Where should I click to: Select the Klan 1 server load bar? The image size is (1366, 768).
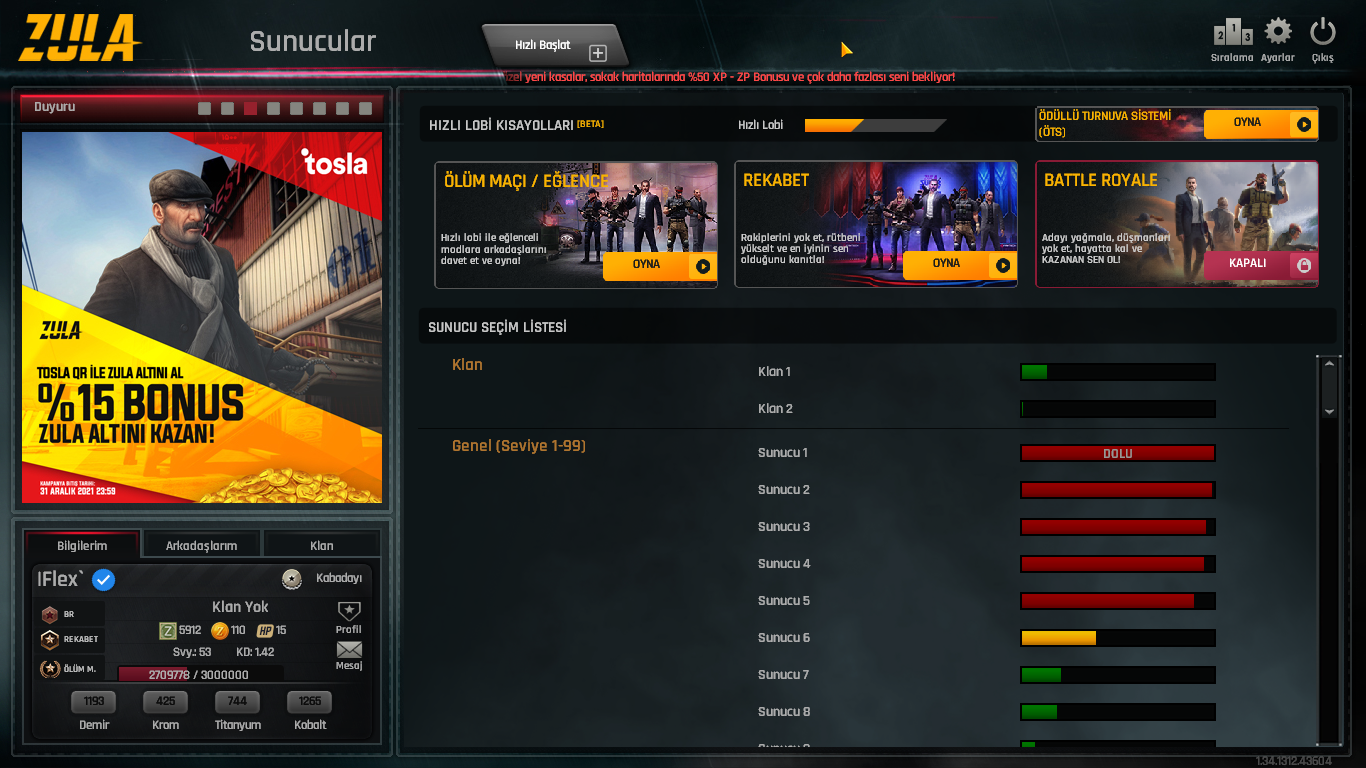coord(1118,372)
